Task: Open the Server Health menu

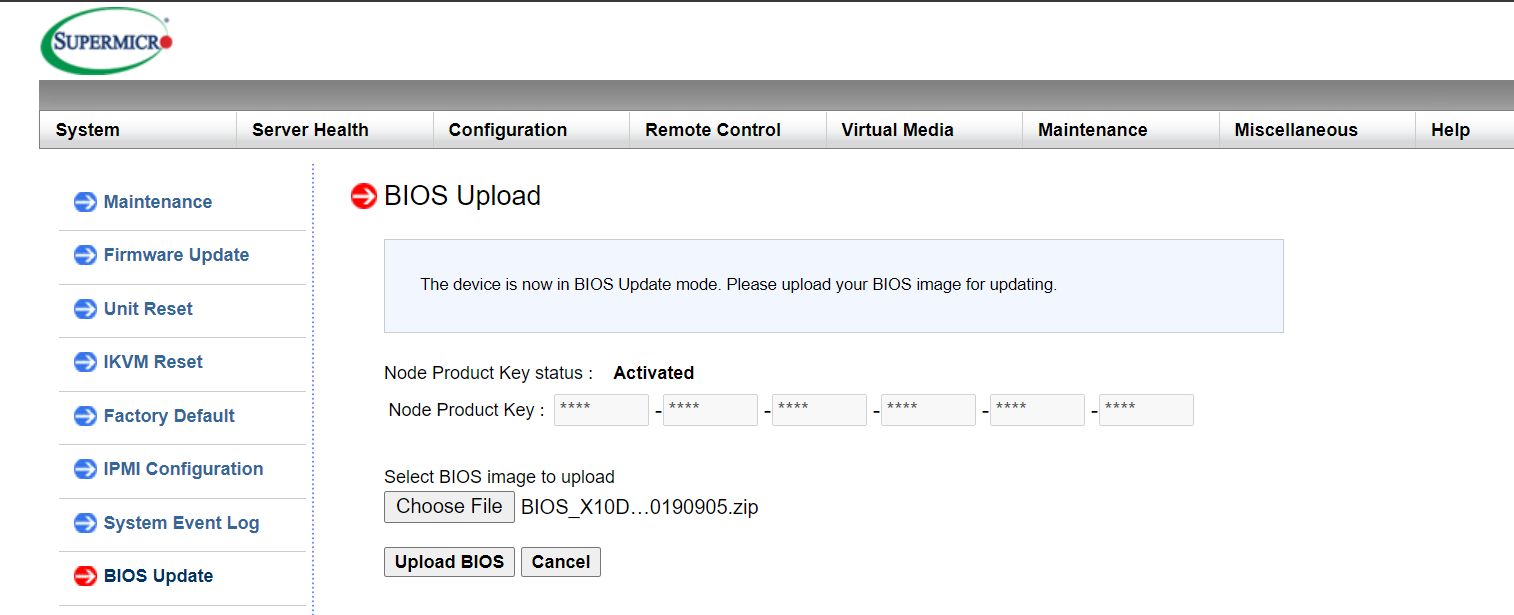Action: tap(310, 130)
